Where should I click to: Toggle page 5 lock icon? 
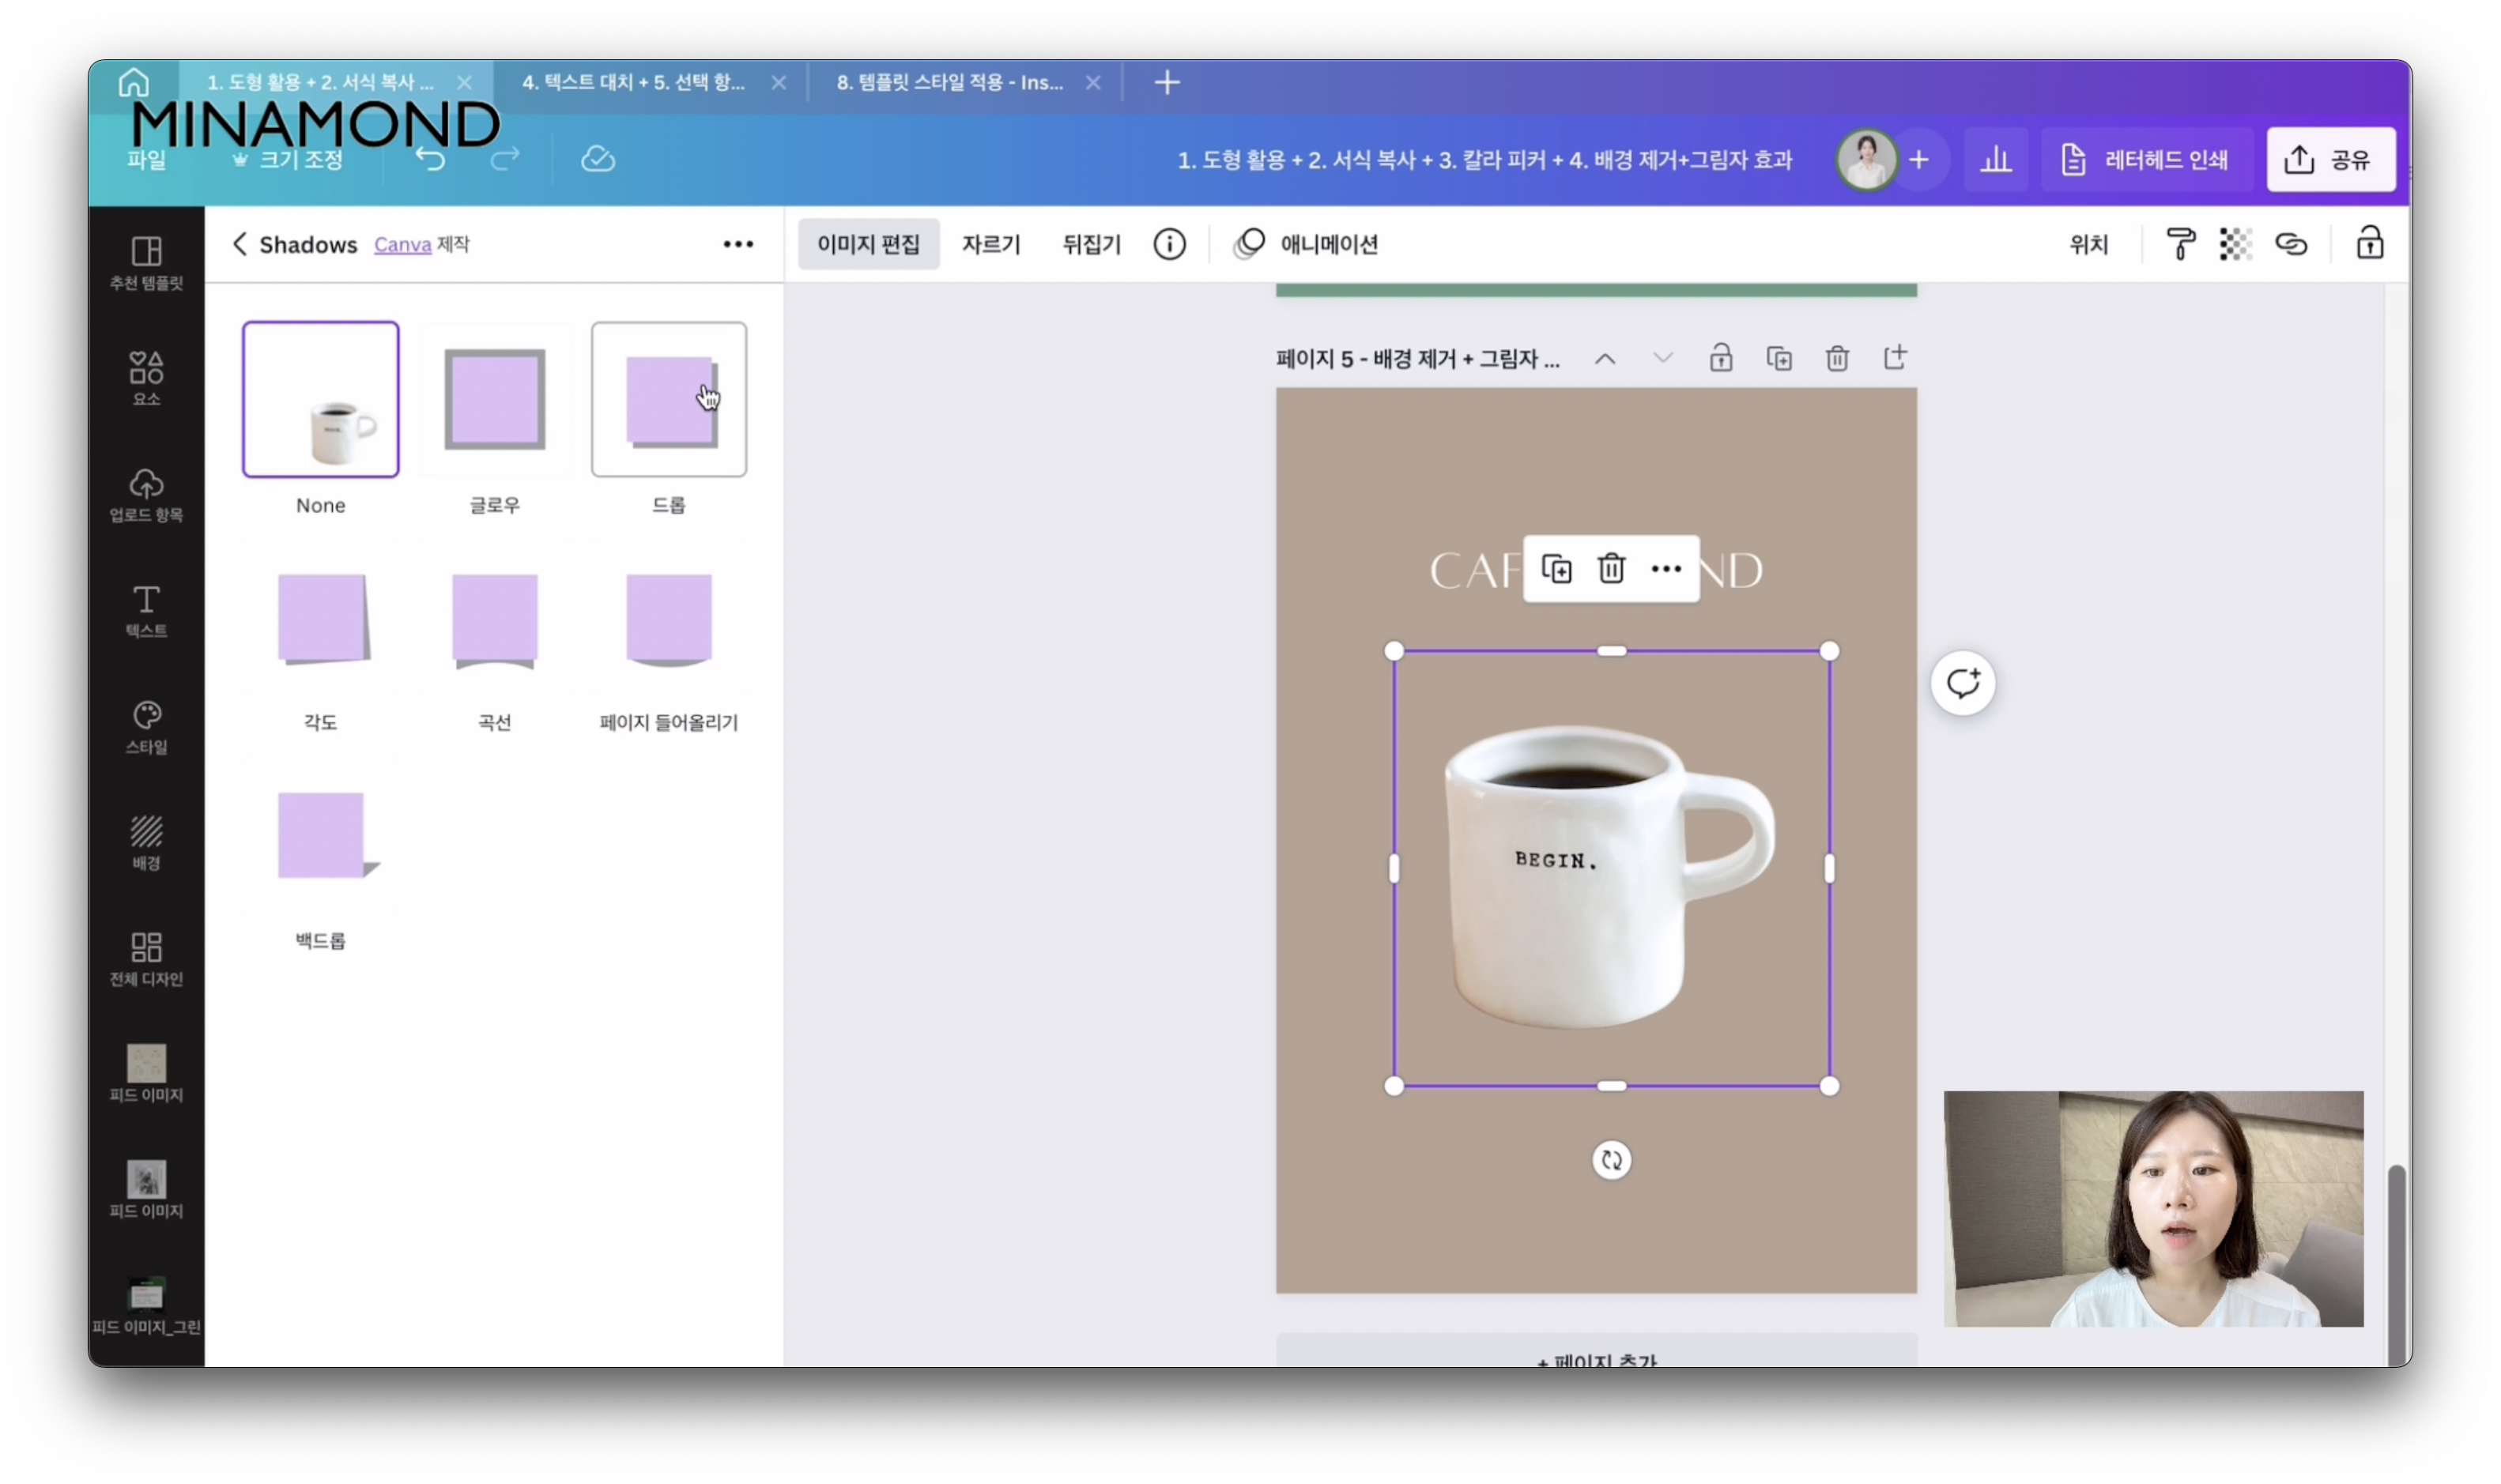[x=1720, y=358]
